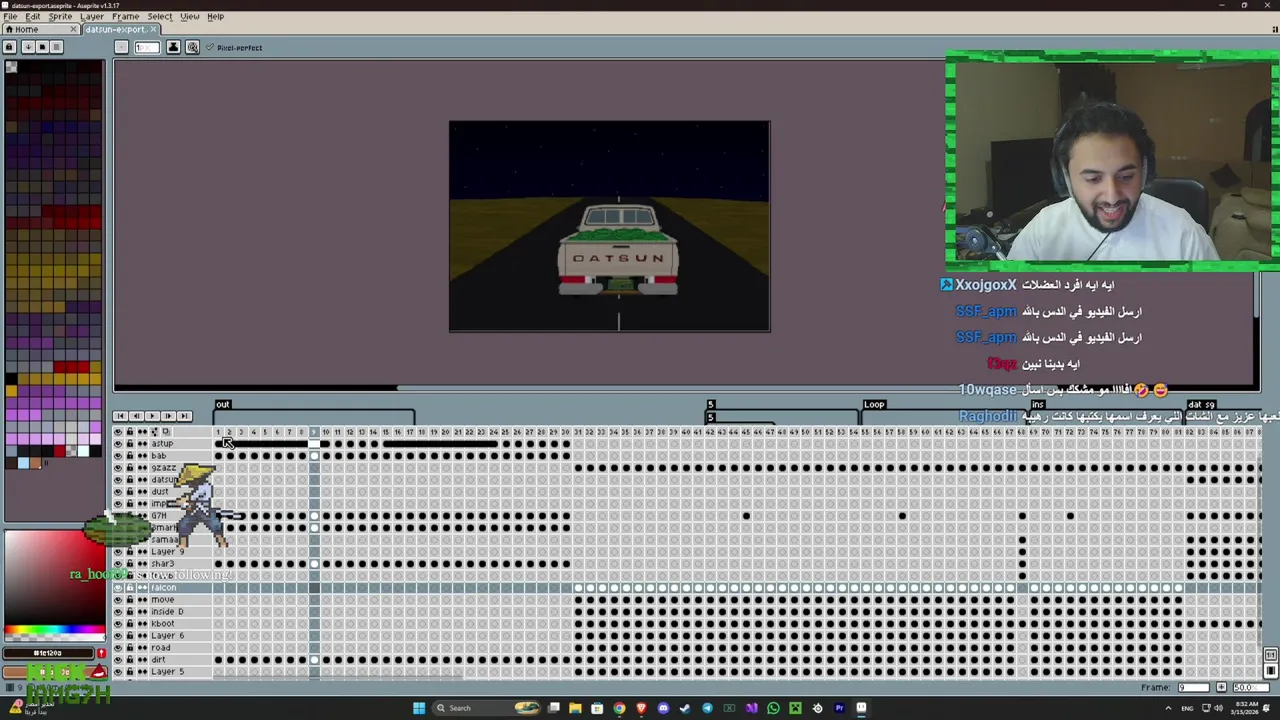Pick a shade in red color picker area
Screen dimensions: 1280x720
pyautogui.click(x=55, y=576)
